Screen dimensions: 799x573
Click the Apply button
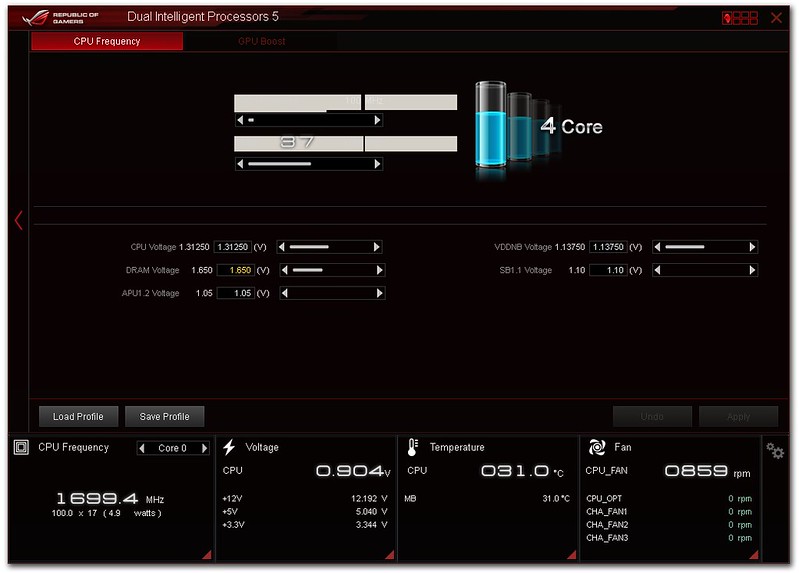(738, 416)
